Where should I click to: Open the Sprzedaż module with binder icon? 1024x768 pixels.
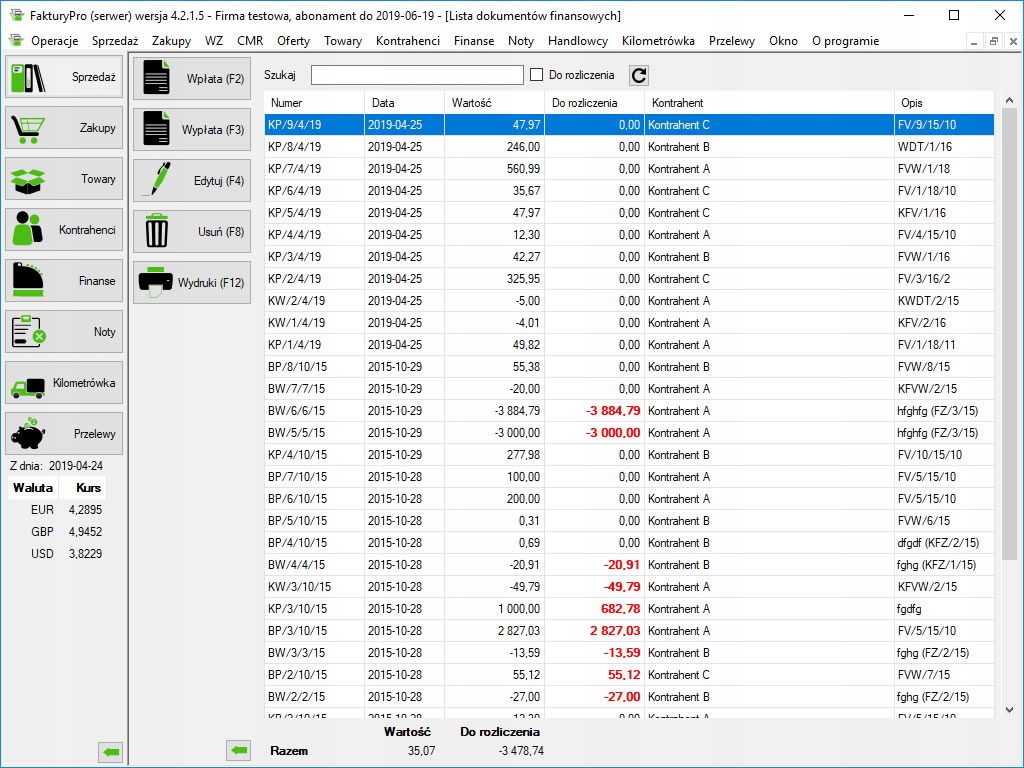[64, 77]
